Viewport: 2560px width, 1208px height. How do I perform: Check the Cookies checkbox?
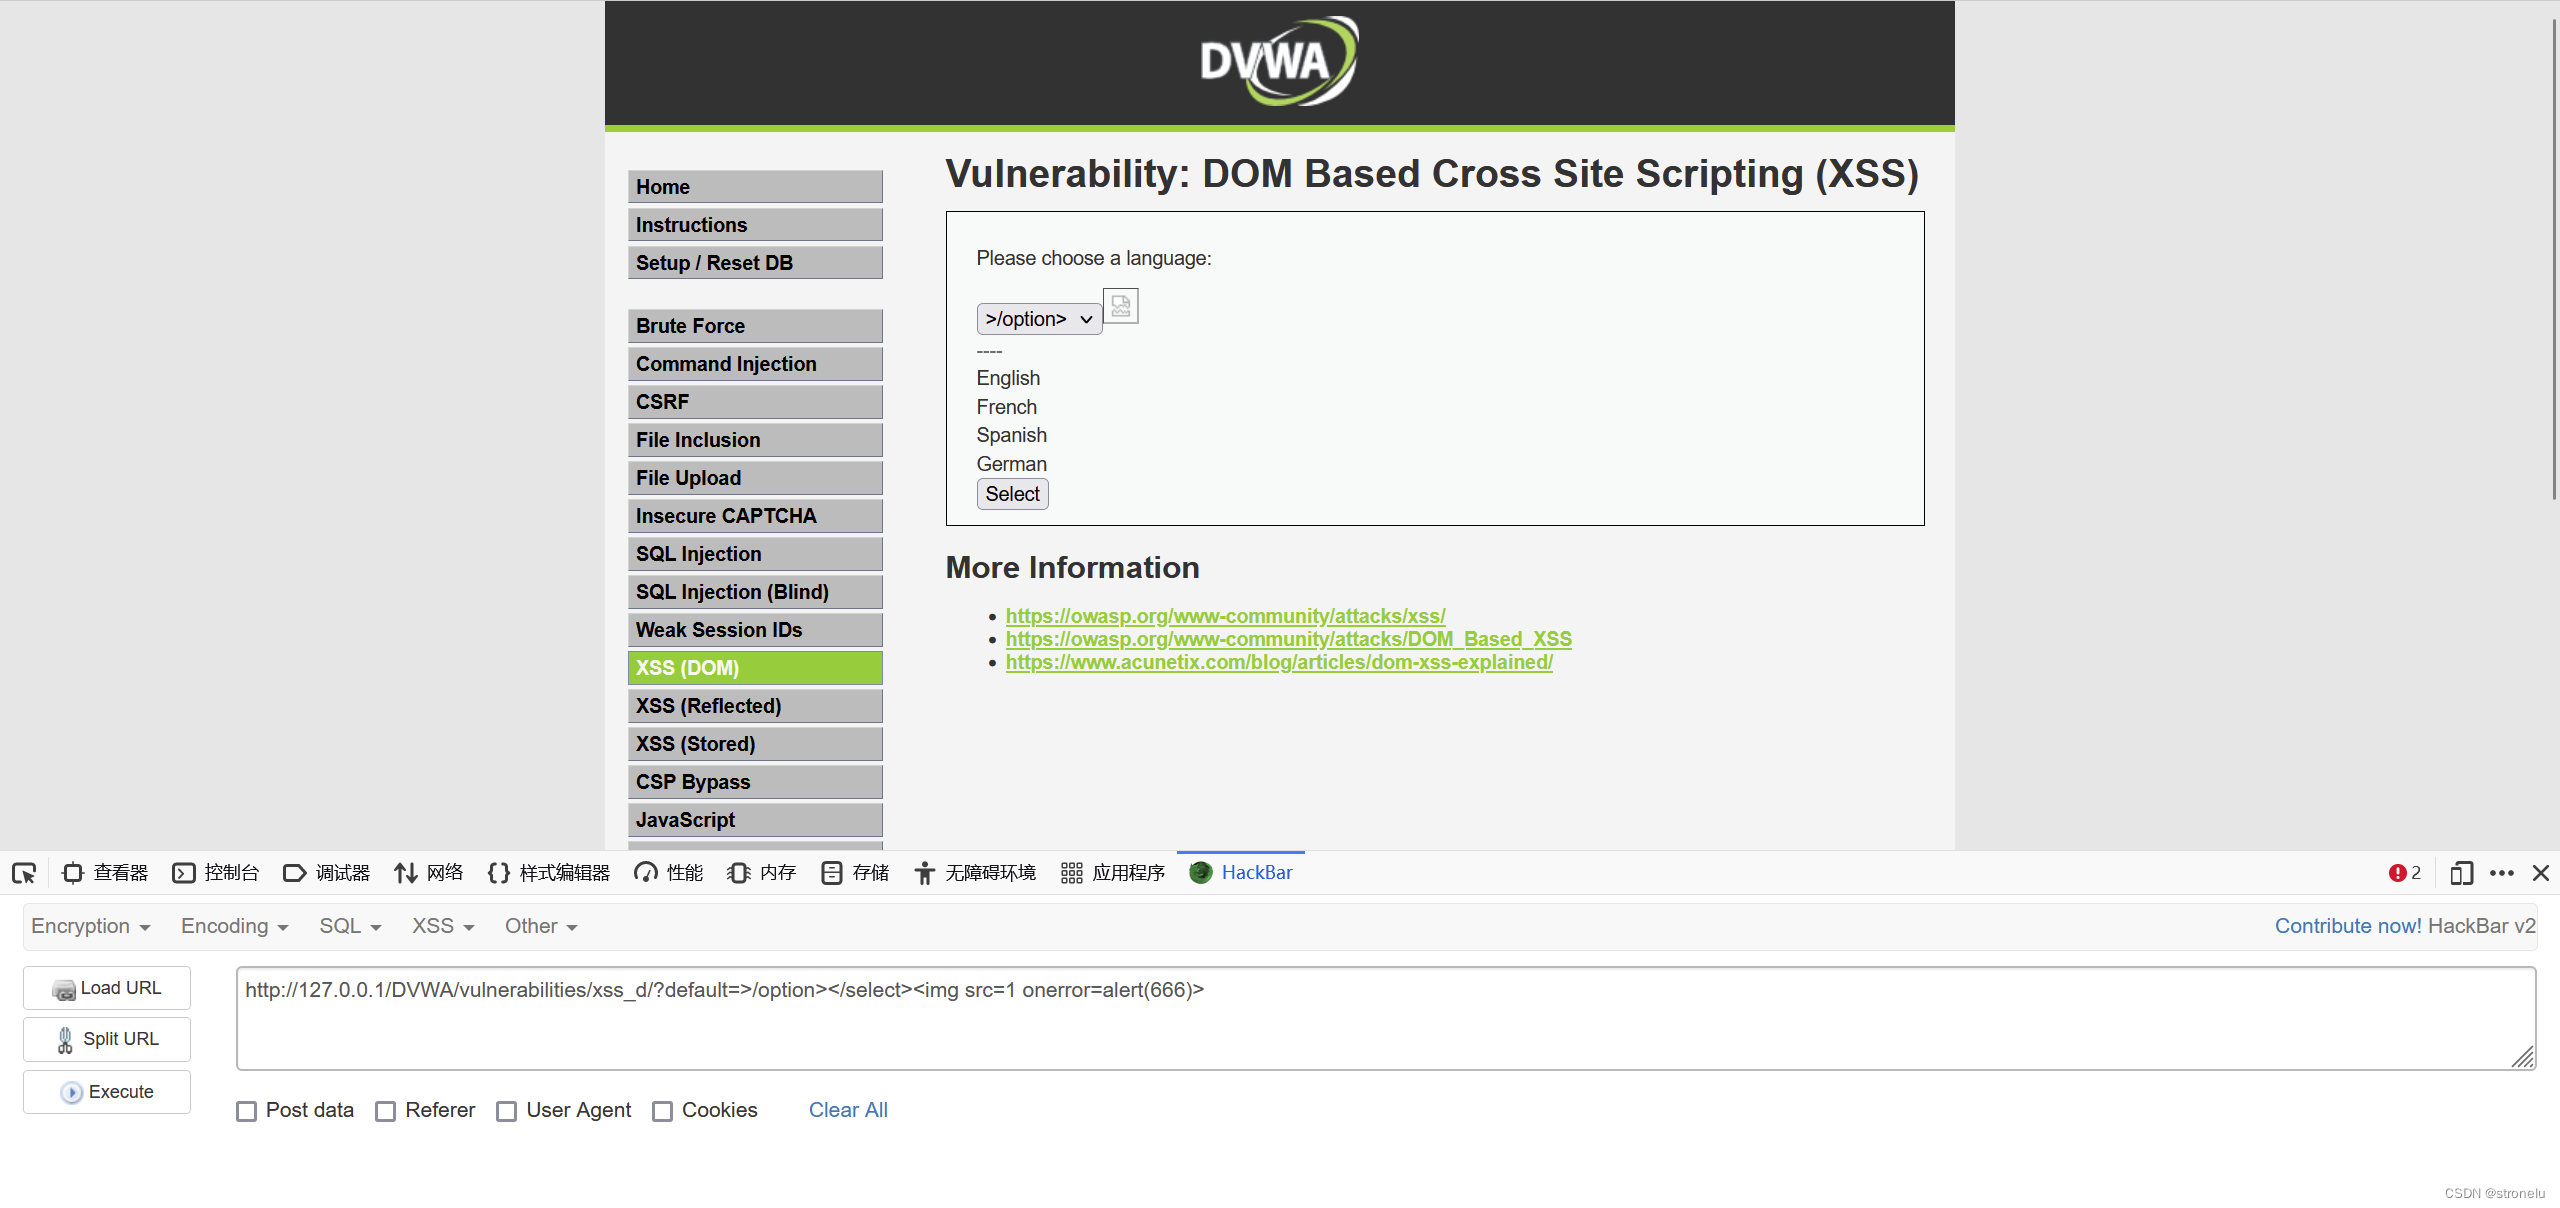point(662,1111)
